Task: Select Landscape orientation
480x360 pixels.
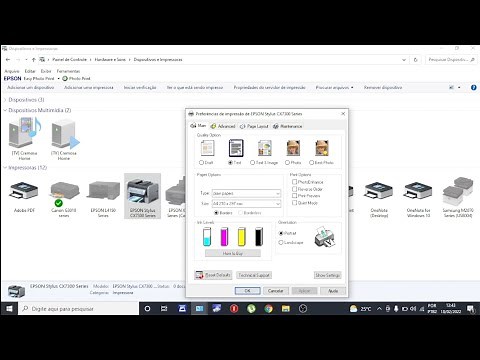Action: [x=281, y=243]
